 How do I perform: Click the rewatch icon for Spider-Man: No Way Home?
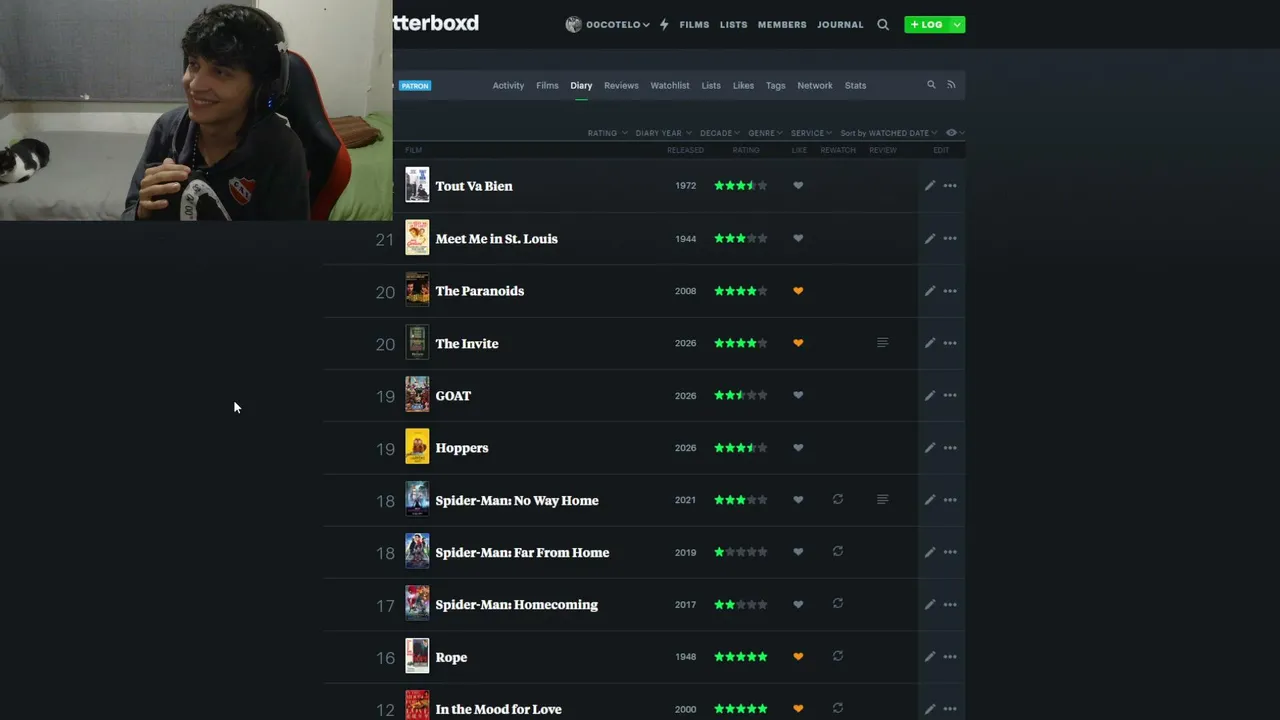tap(838, 500)
